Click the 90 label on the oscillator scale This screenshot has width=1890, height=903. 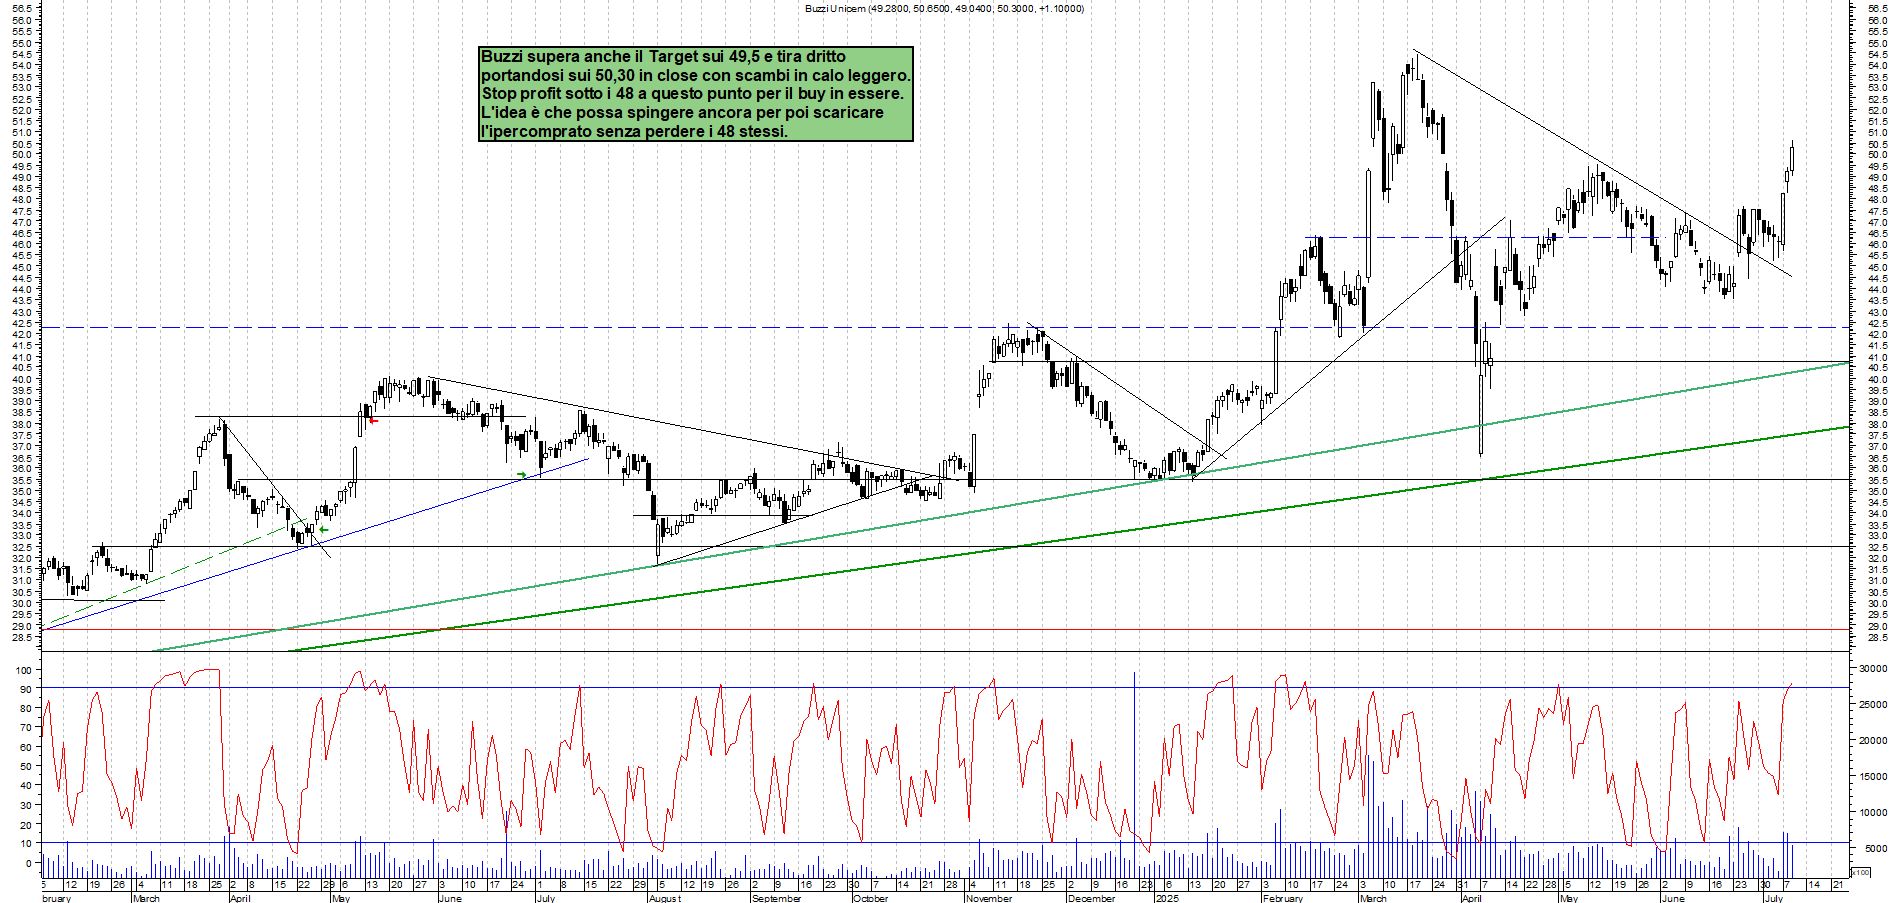pos(26,689)
